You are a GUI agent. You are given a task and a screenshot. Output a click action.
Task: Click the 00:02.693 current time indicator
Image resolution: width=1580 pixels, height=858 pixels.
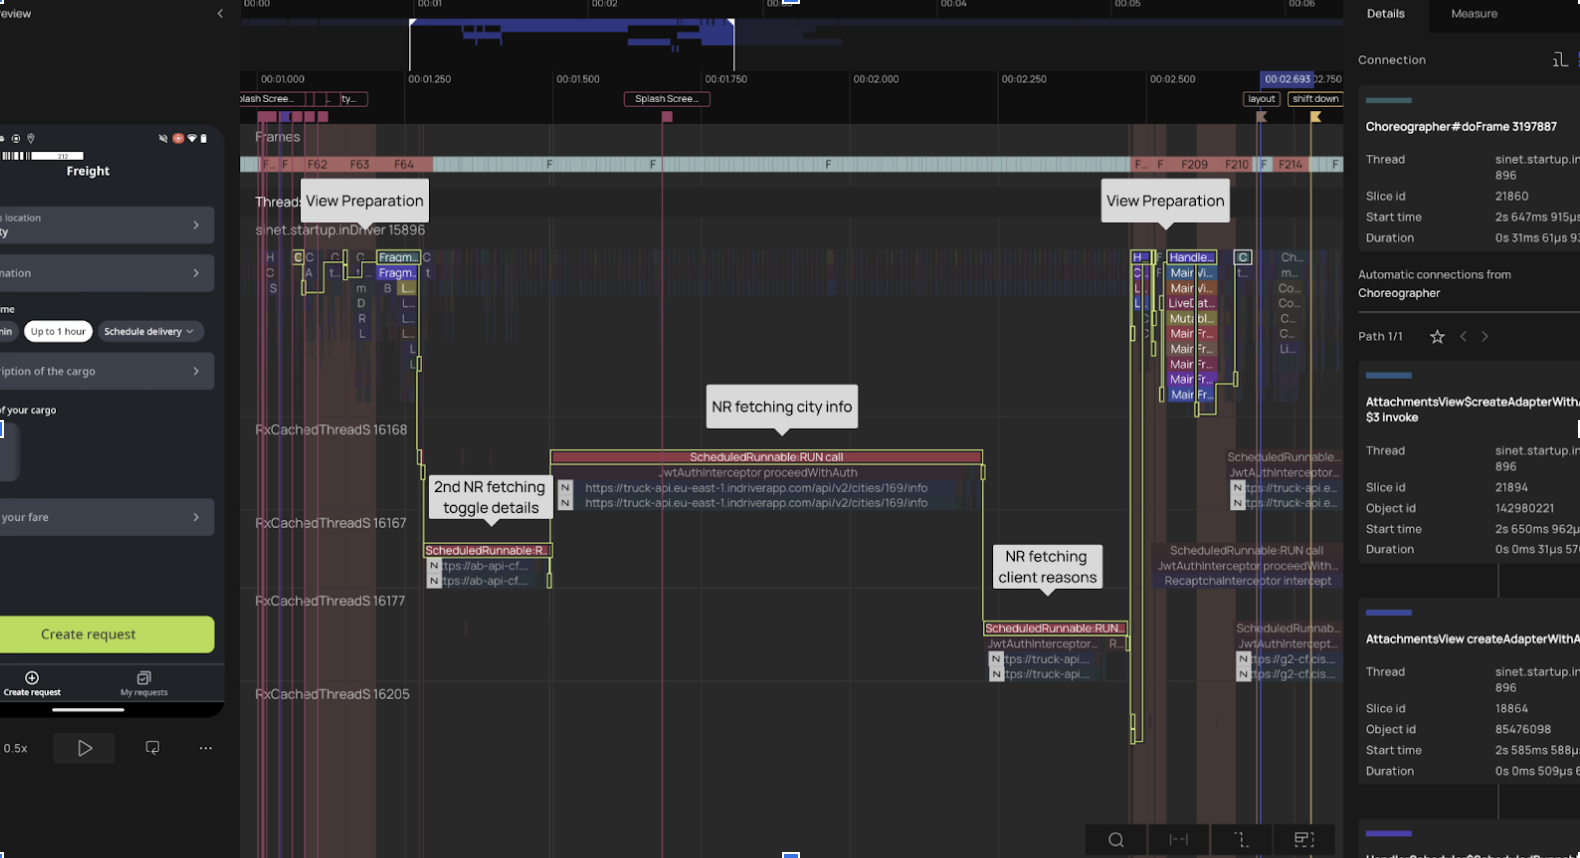click(x=1287, y=79)
